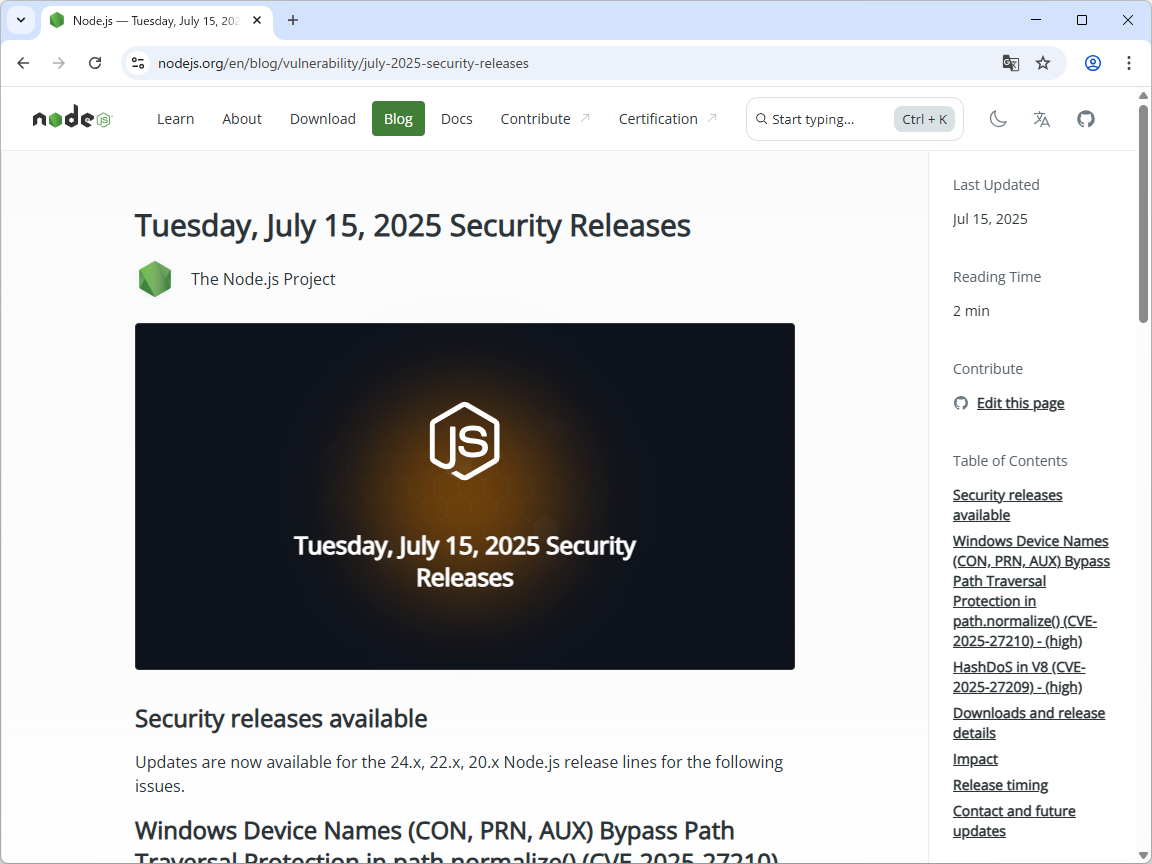Screen dimensions: 1152x864
Task: Select the Blog navigation item
Action: tap(398, 118)
